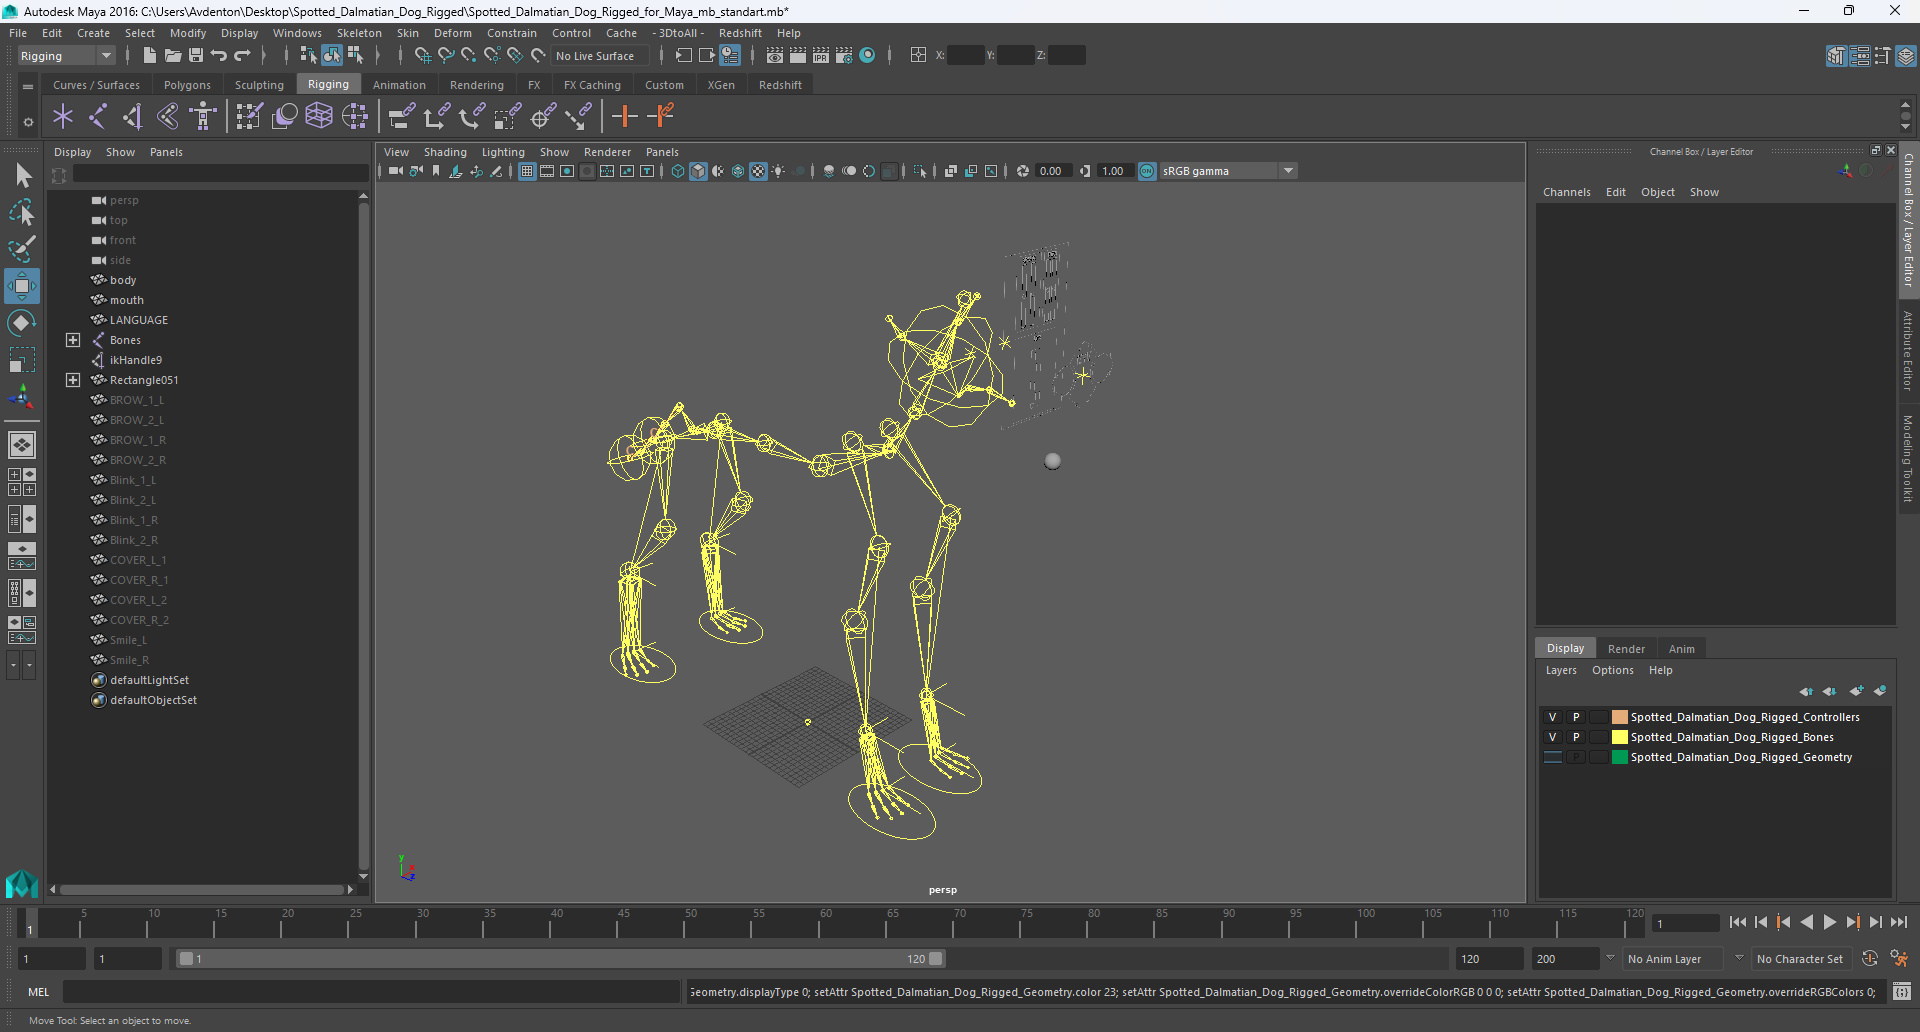
Task: Activate the Select tool arrow in toolbox
Action: pos(22,176)
